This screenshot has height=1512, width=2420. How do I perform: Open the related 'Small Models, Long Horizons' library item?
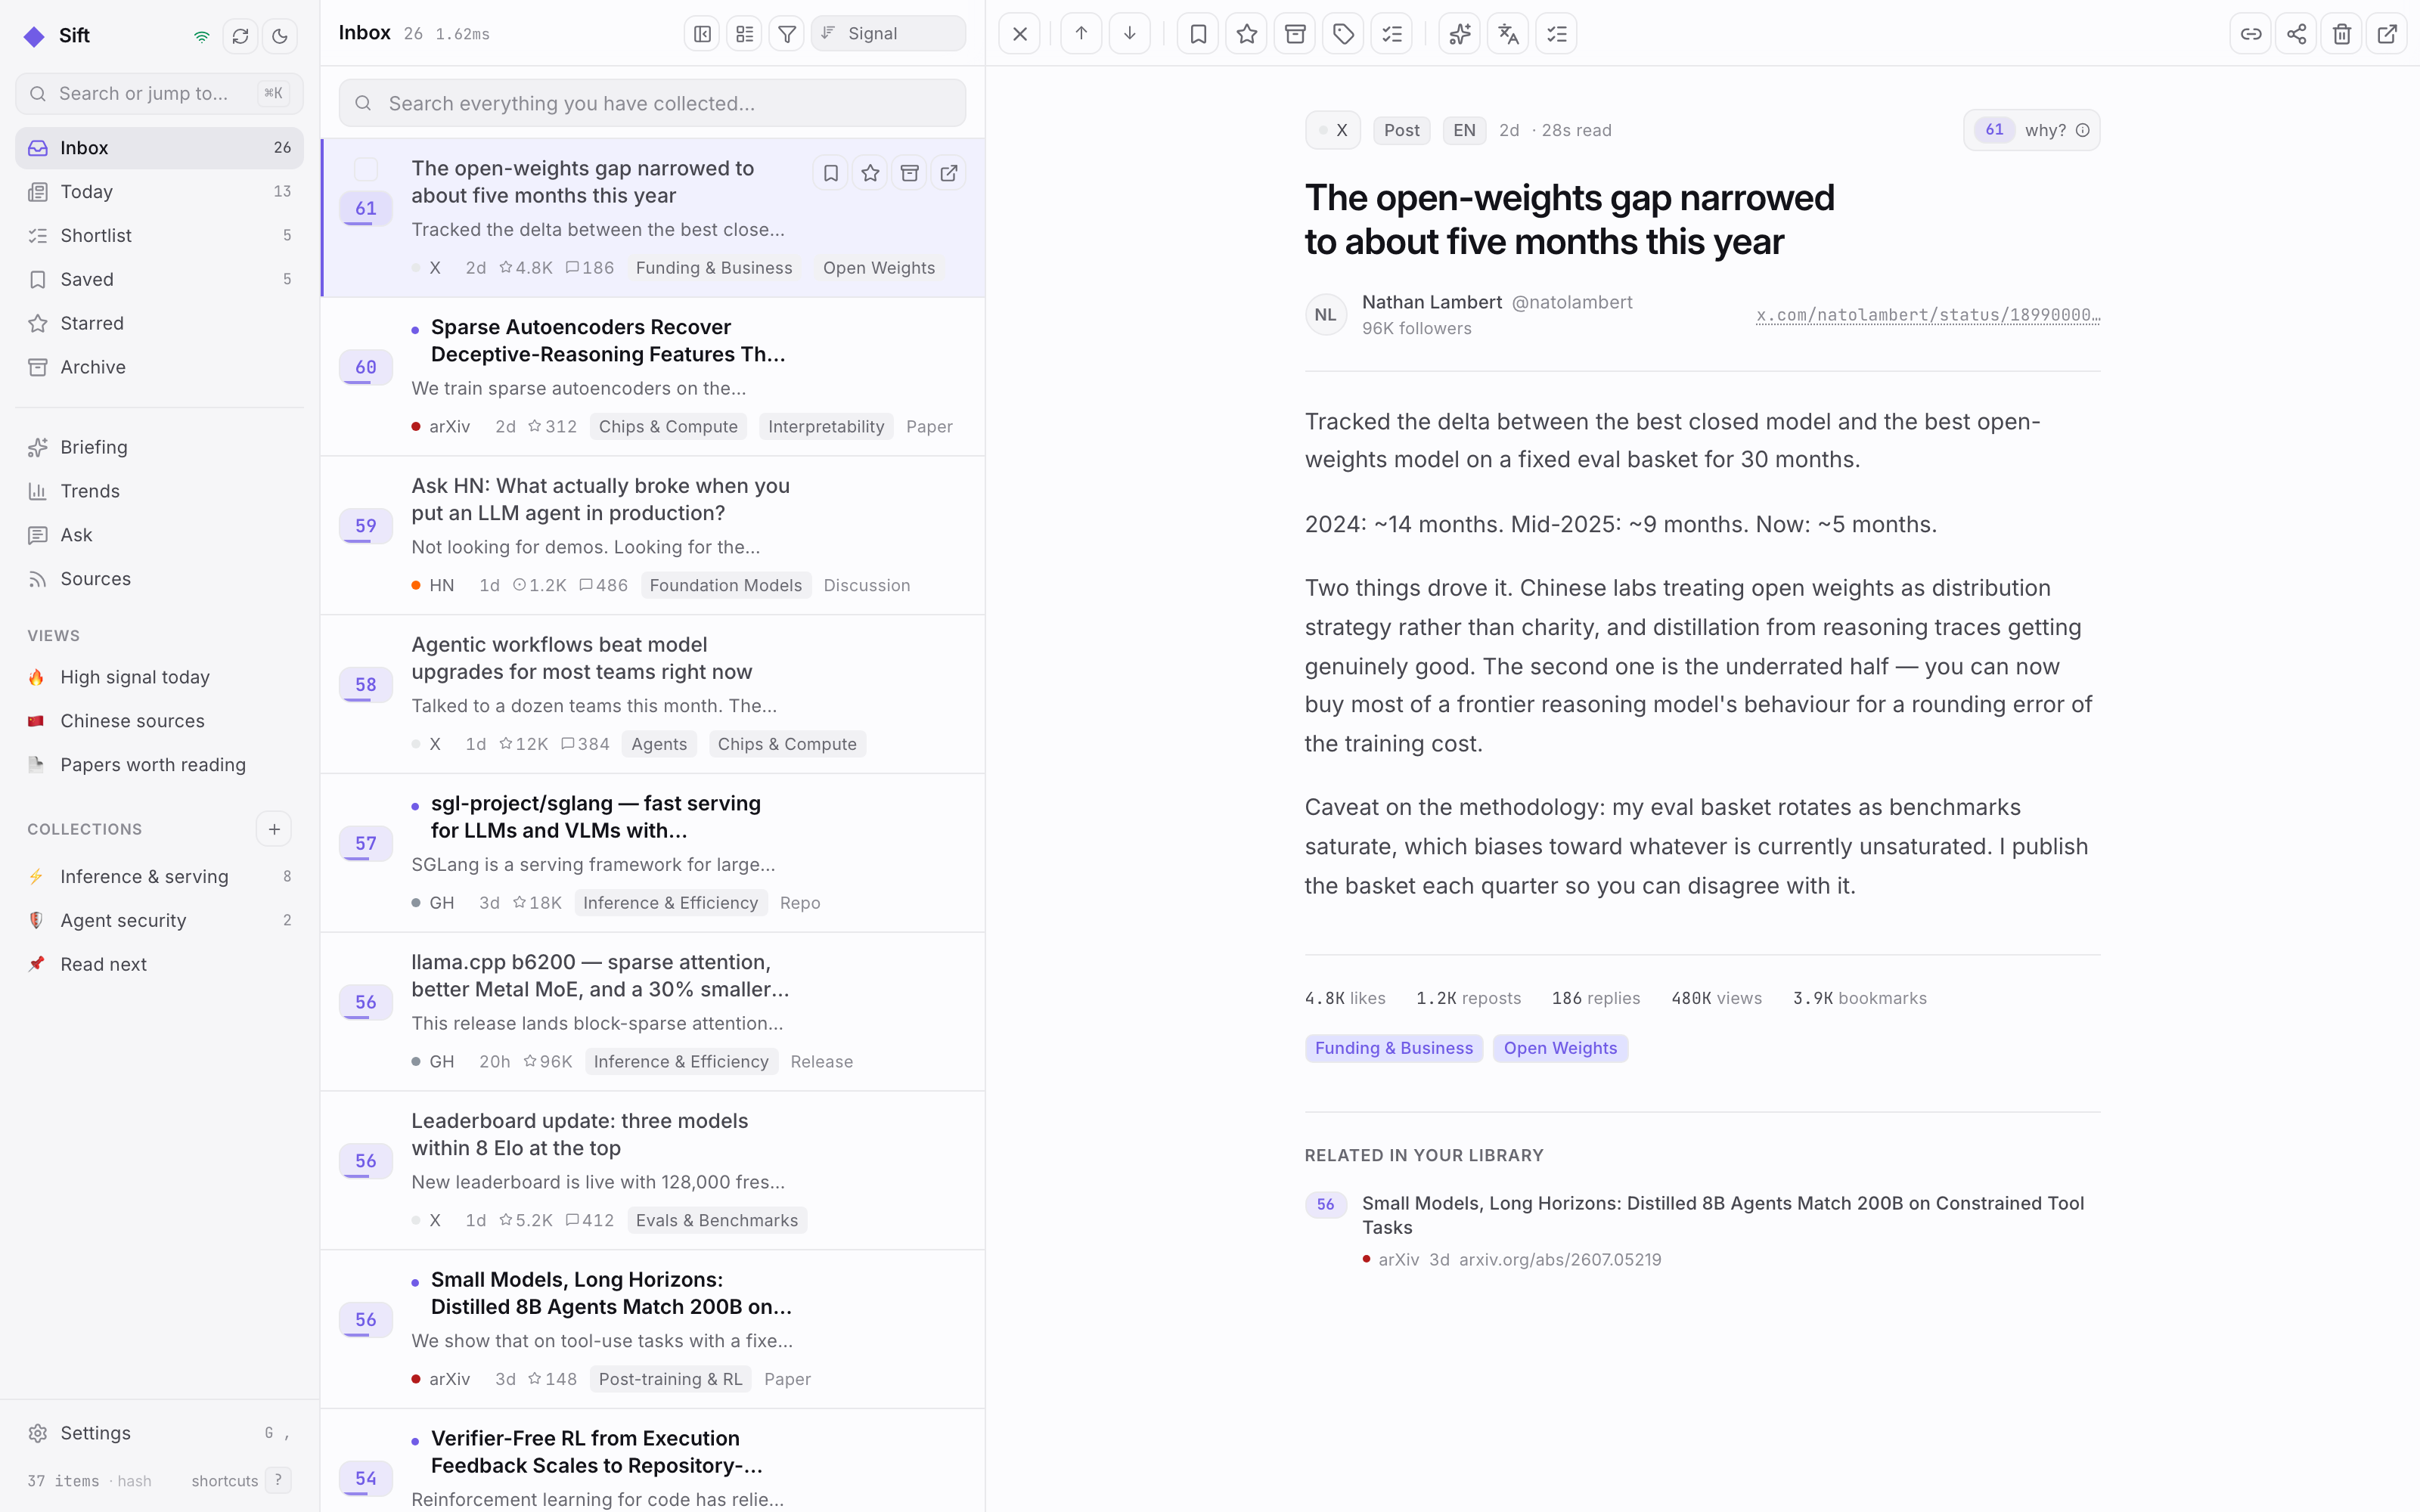[x=1702, y=1231]
